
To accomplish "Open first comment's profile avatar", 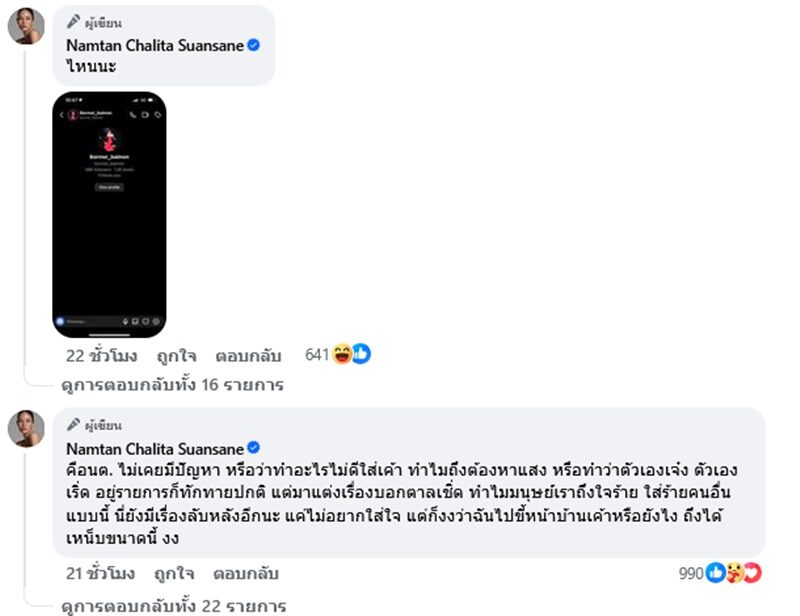I will pos(26,26).
